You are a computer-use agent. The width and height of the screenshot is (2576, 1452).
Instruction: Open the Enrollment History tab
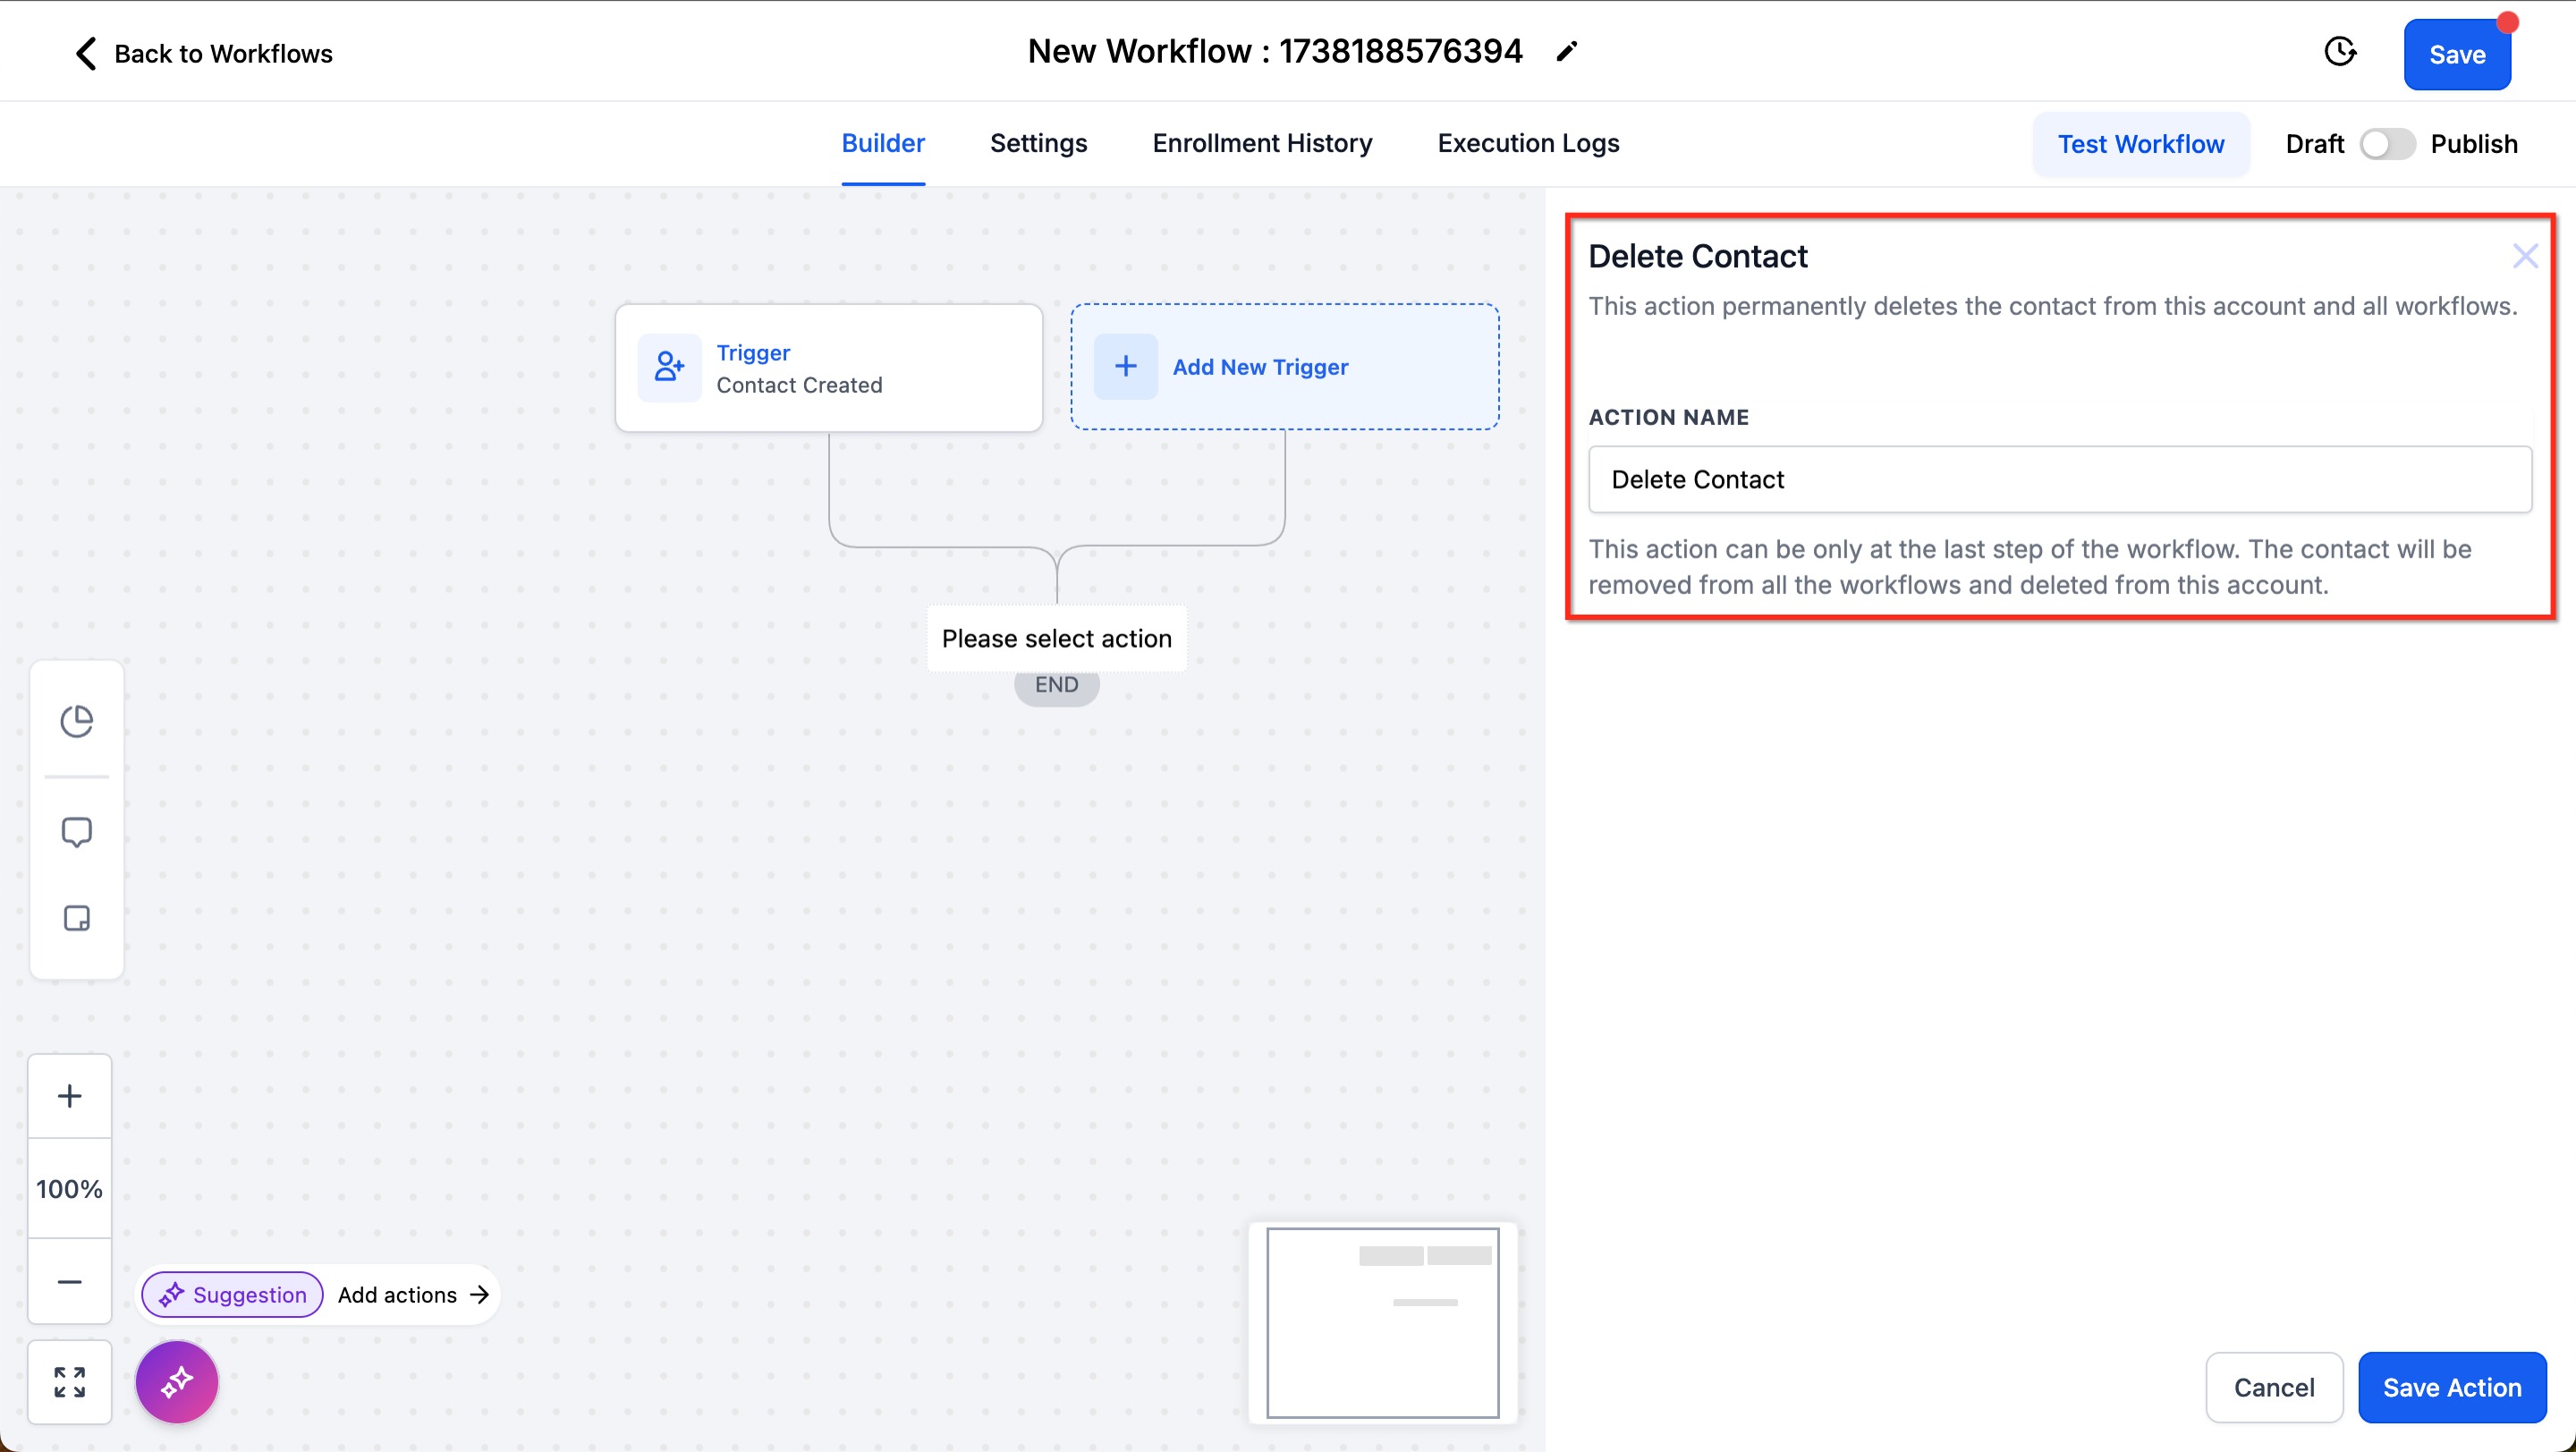(x=1262, y=143)
